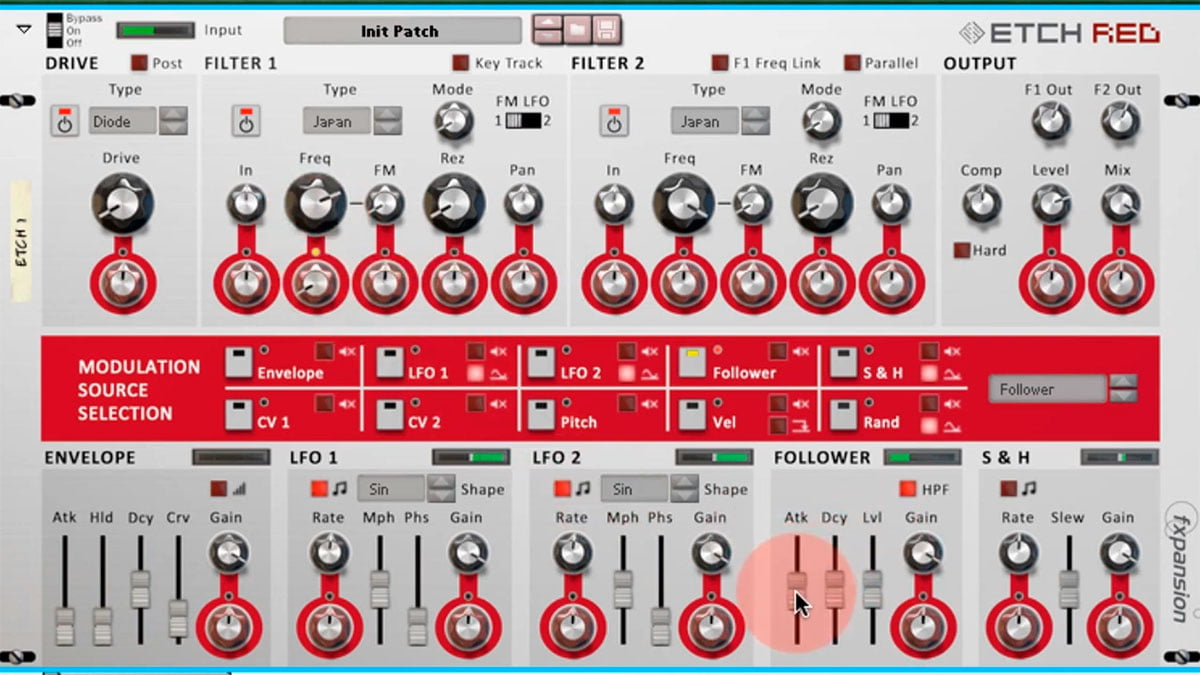The height and width of the screenshot is (675, 1200).
Task: Select the Envelope modulation source button
Action: (239, 363)
